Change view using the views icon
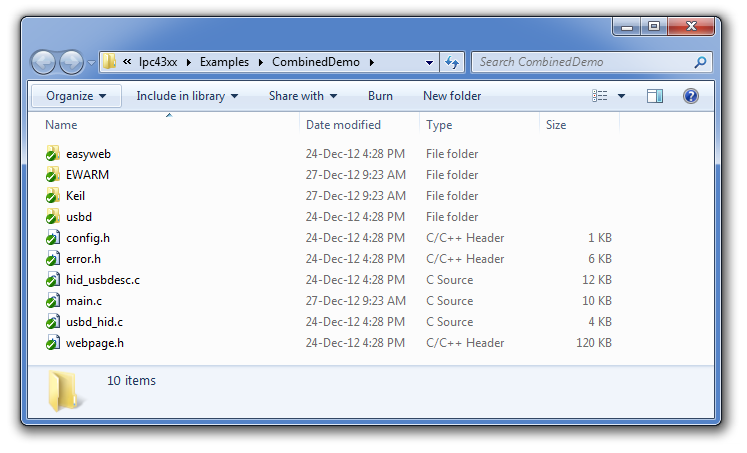 point(600,96)
